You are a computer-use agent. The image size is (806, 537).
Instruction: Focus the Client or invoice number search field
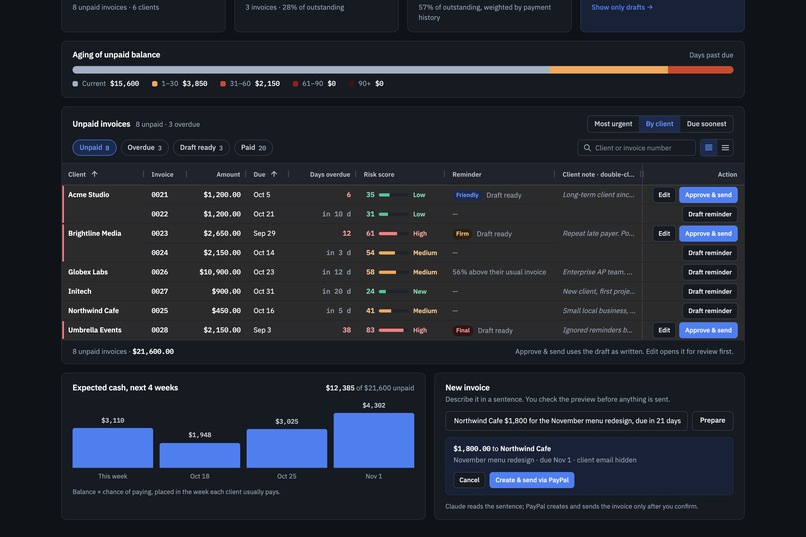(x=636, y=148)
